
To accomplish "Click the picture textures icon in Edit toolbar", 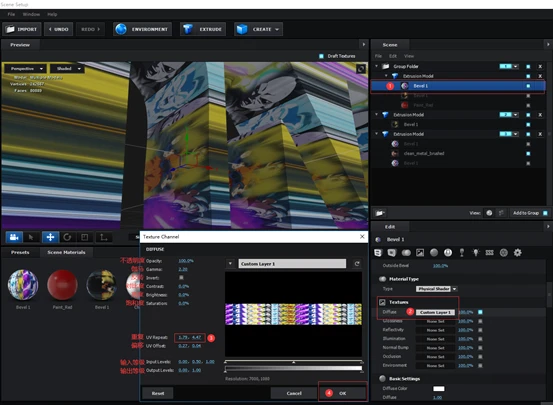I will click(x=420, y=252).
